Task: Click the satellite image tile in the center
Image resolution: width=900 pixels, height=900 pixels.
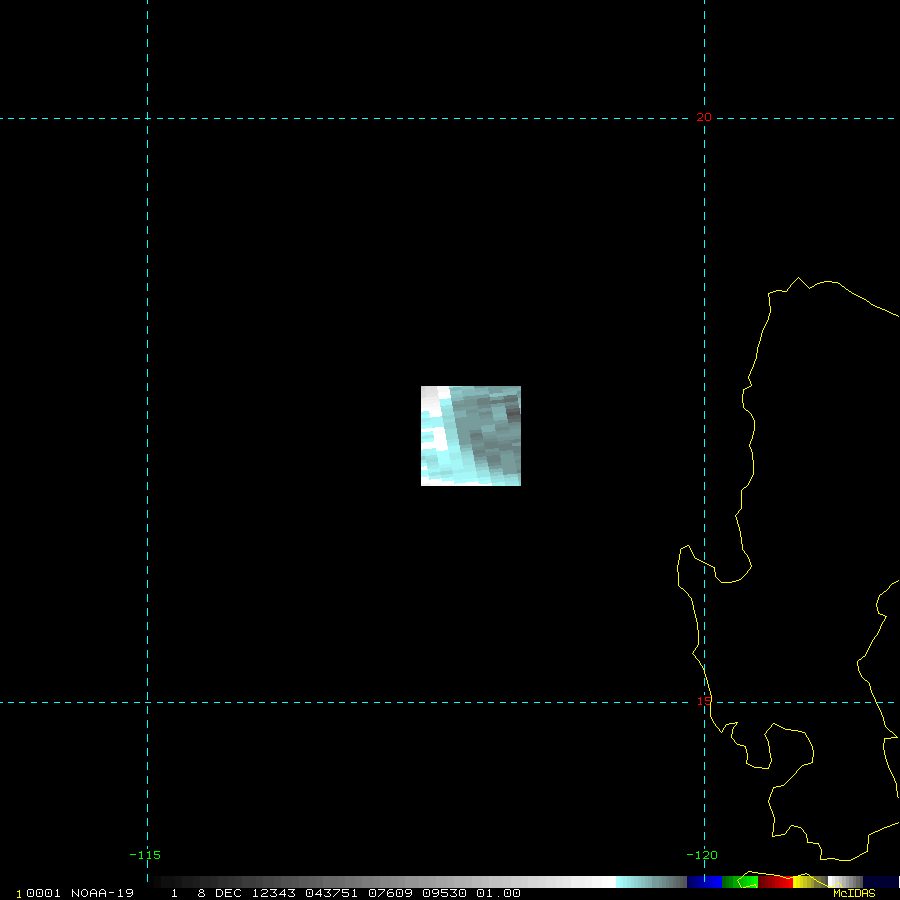Action: (x=471, y=436)
